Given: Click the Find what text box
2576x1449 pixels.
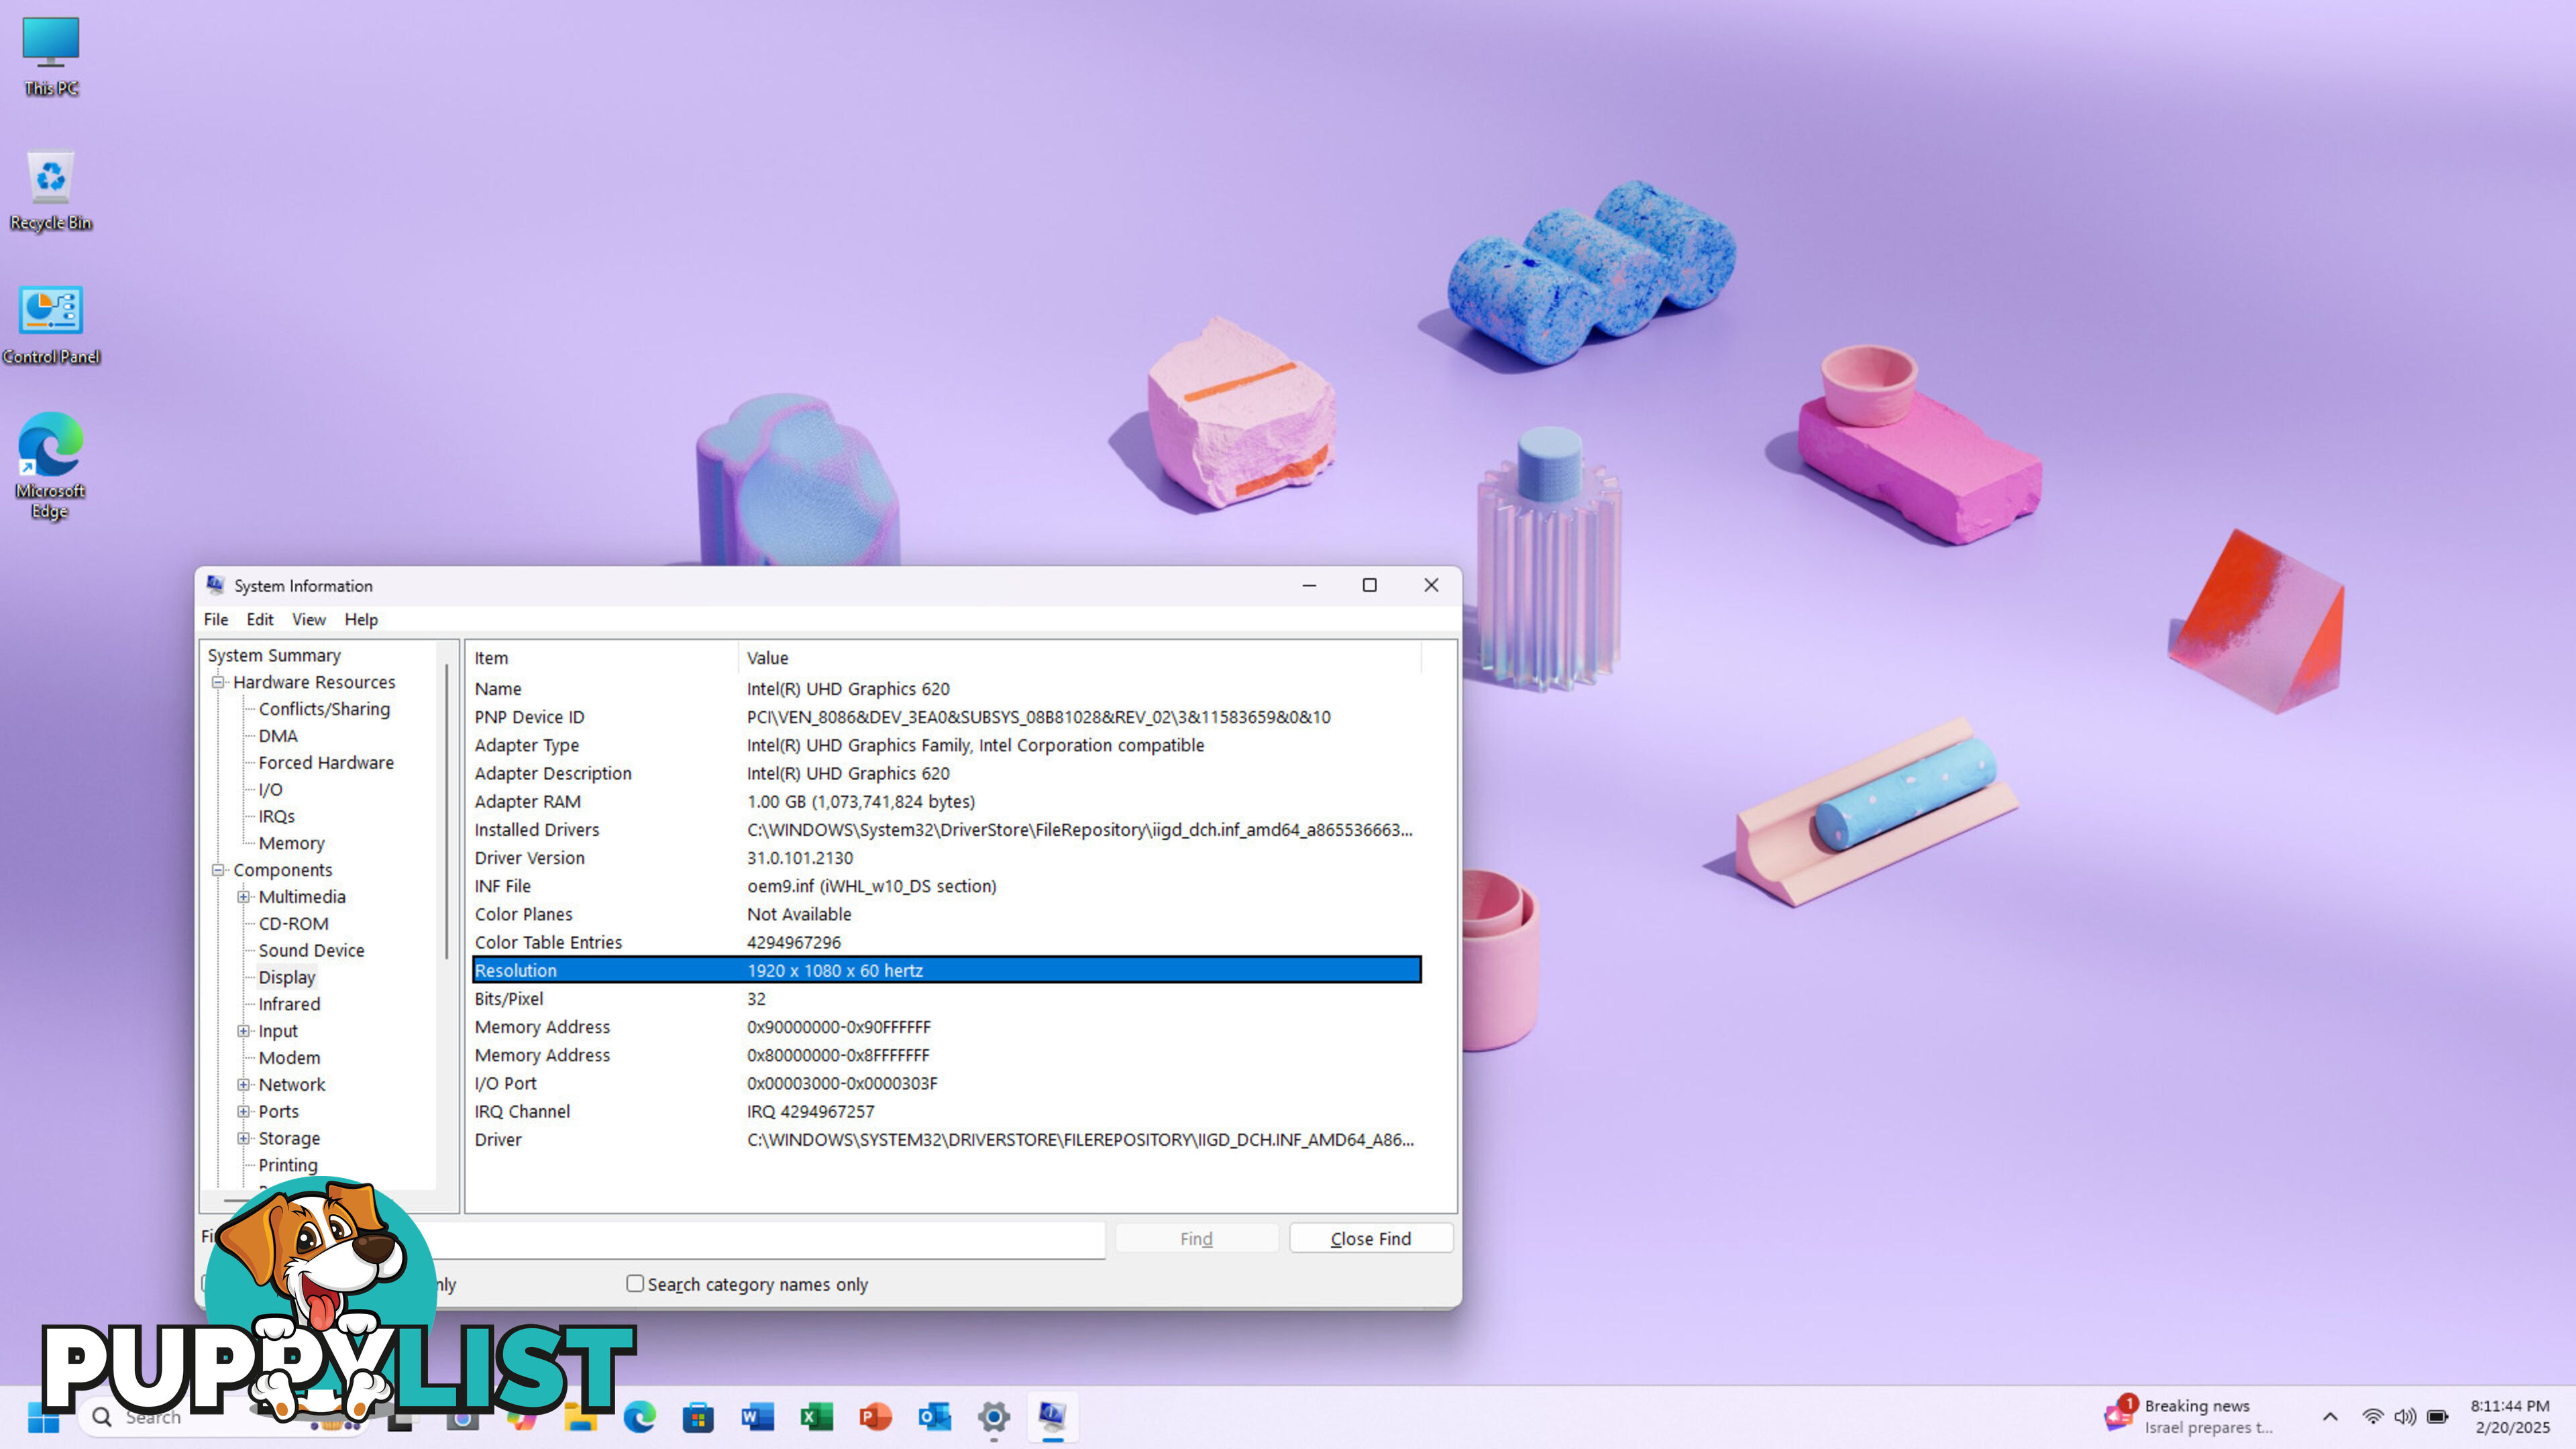Looking at the screenshot, I should [770, 1239].
